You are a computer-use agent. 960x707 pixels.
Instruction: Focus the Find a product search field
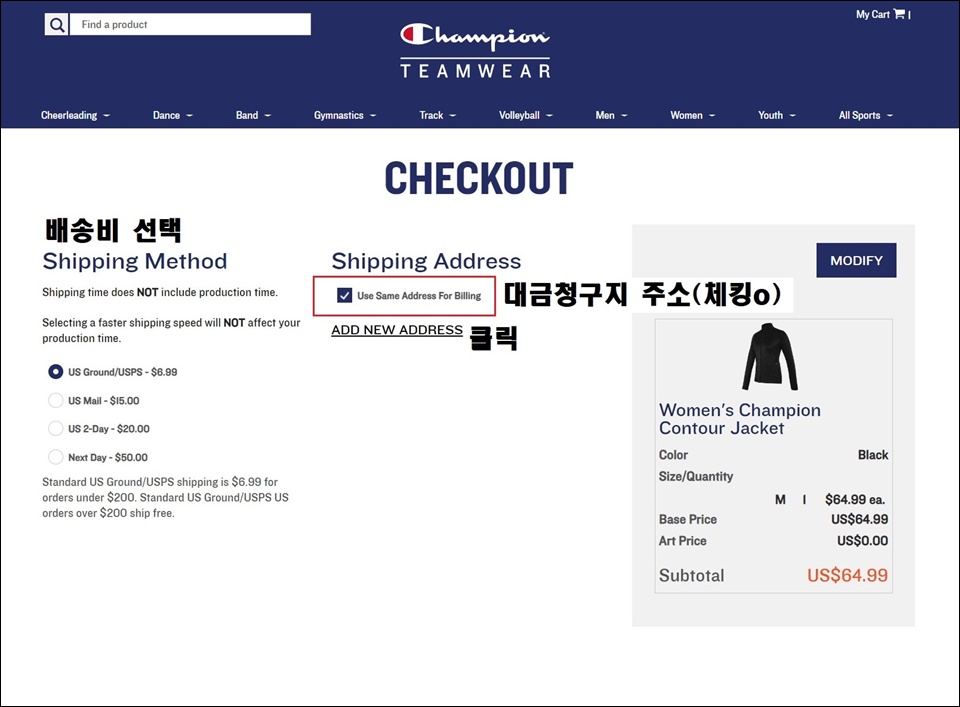coord(190,24)
